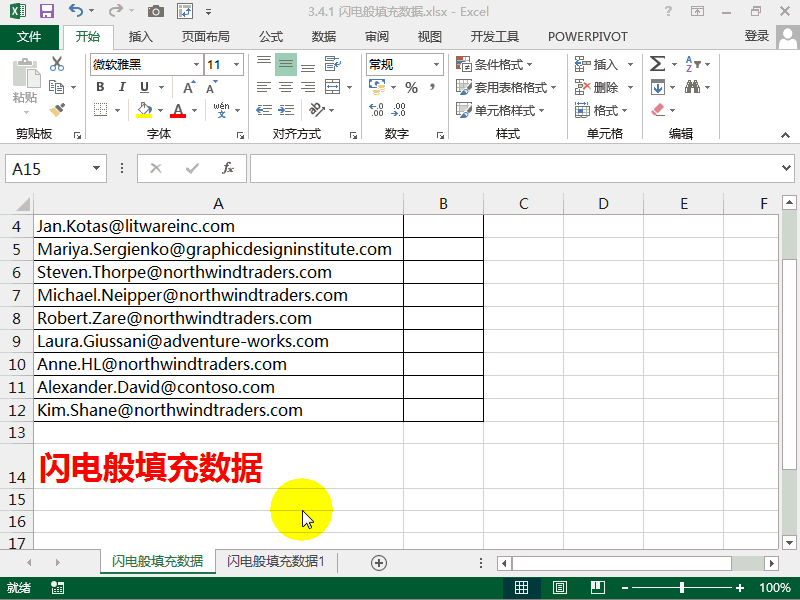Screen dimensions: 800x600
Task: Switch to the 公式 tab
Action: pos(270,36)
